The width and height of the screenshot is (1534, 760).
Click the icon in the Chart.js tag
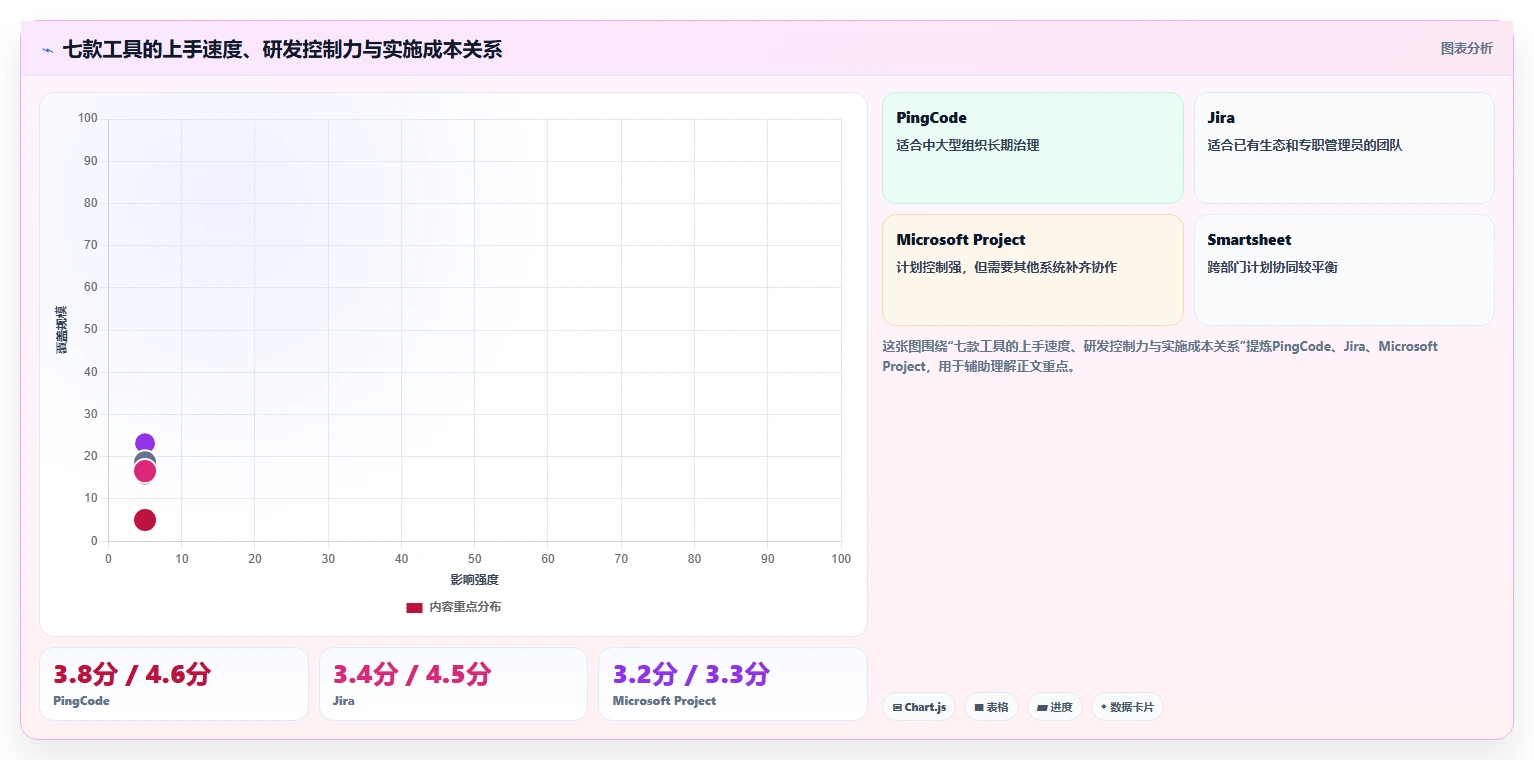(x=897, y=707)
